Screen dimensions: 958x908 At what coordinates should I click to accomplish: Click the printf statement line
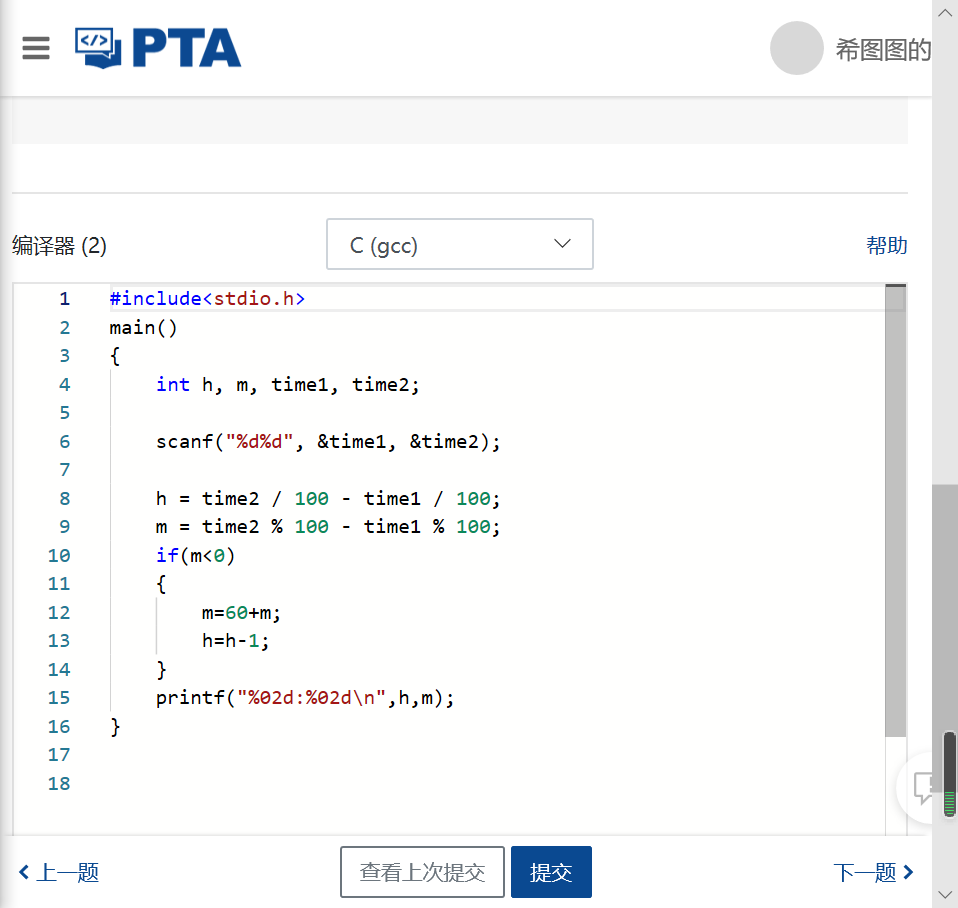(305, 698)
